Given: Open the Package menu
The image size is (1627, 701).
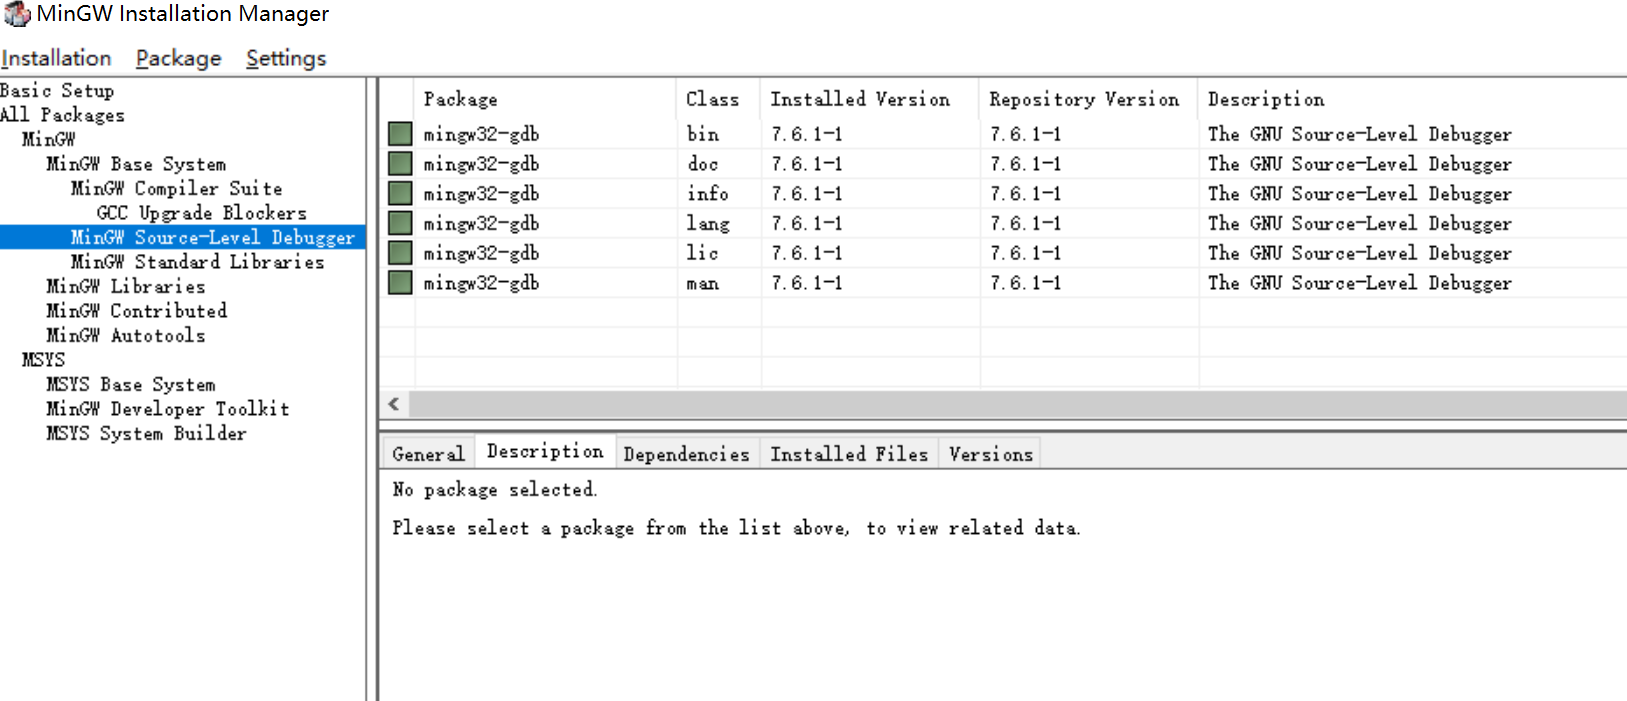Looking at the screenshot, I should pos(178,57).
